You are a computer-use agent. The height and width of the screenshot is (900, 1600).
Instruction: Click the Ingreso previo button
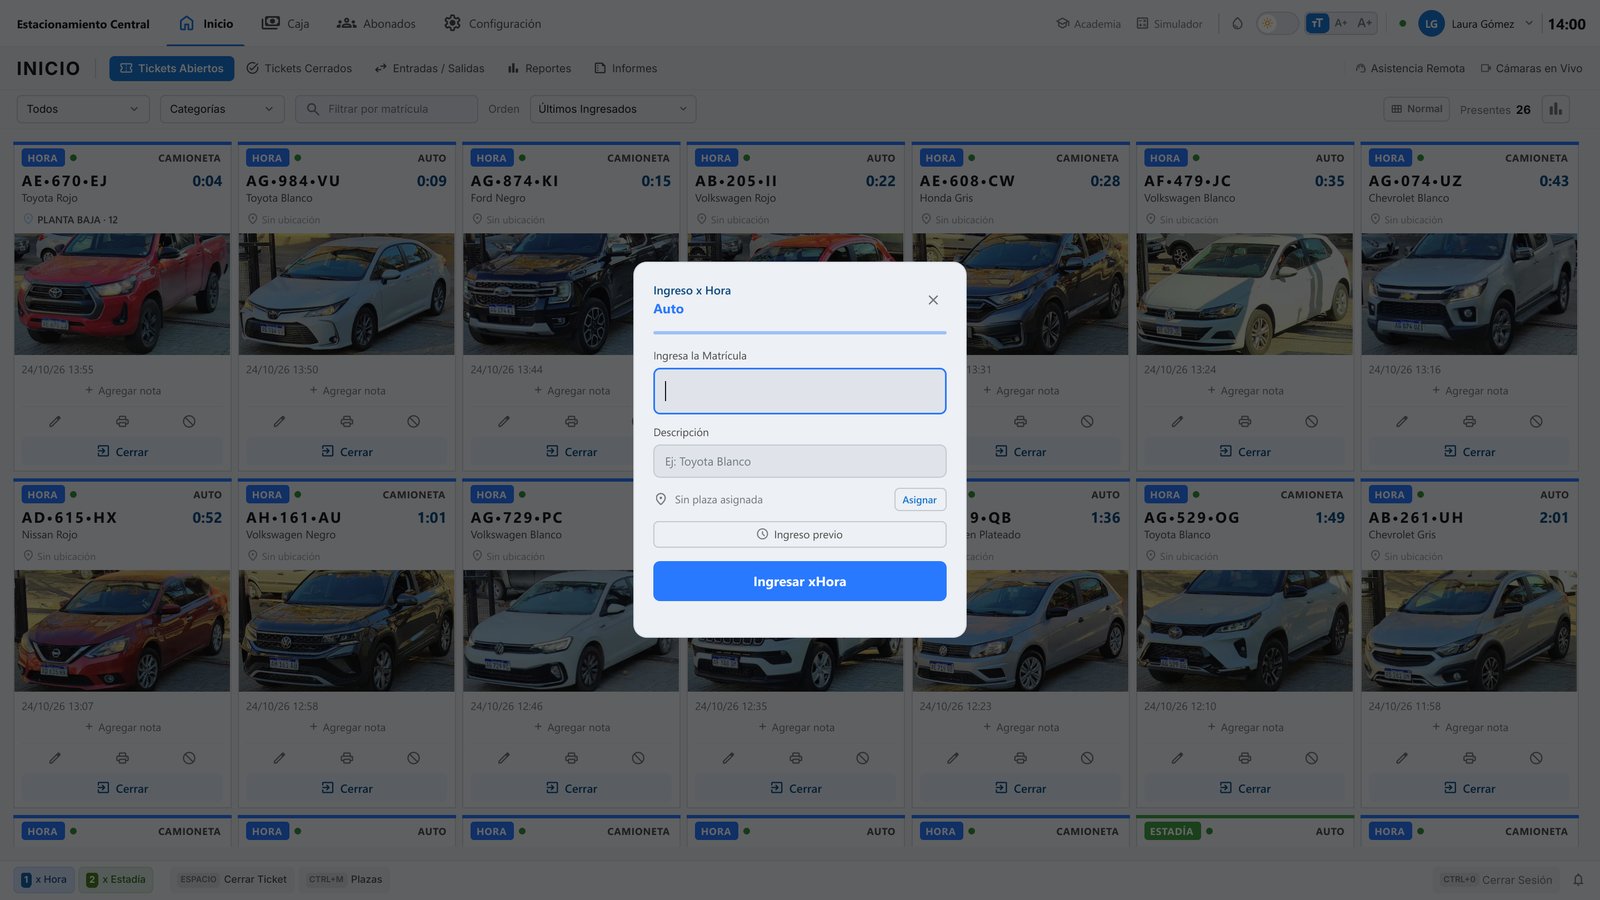point(800,534)
